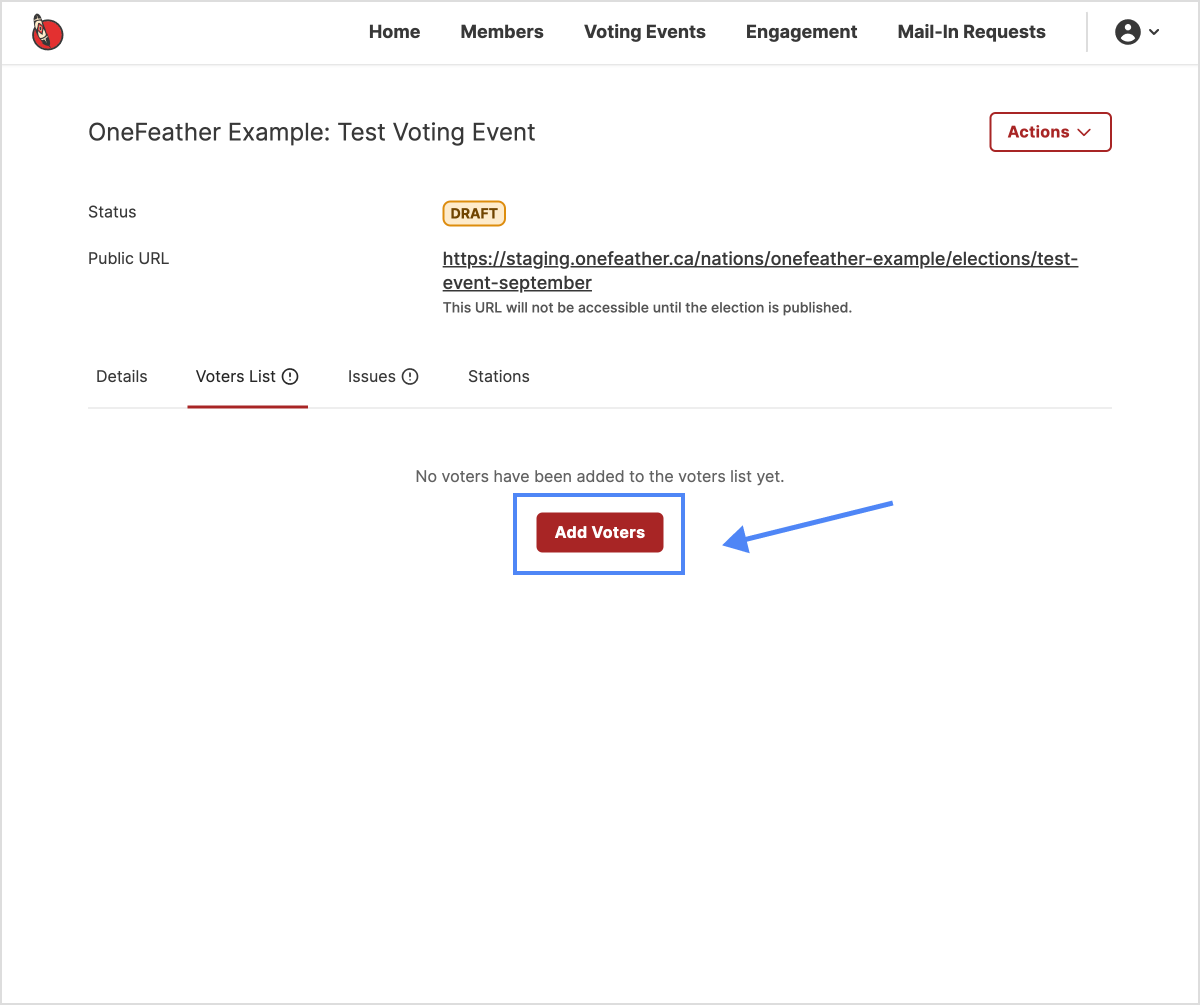Click the Status label
1200x1005 pixels.
pyautogui.click(x=112, y=212)
